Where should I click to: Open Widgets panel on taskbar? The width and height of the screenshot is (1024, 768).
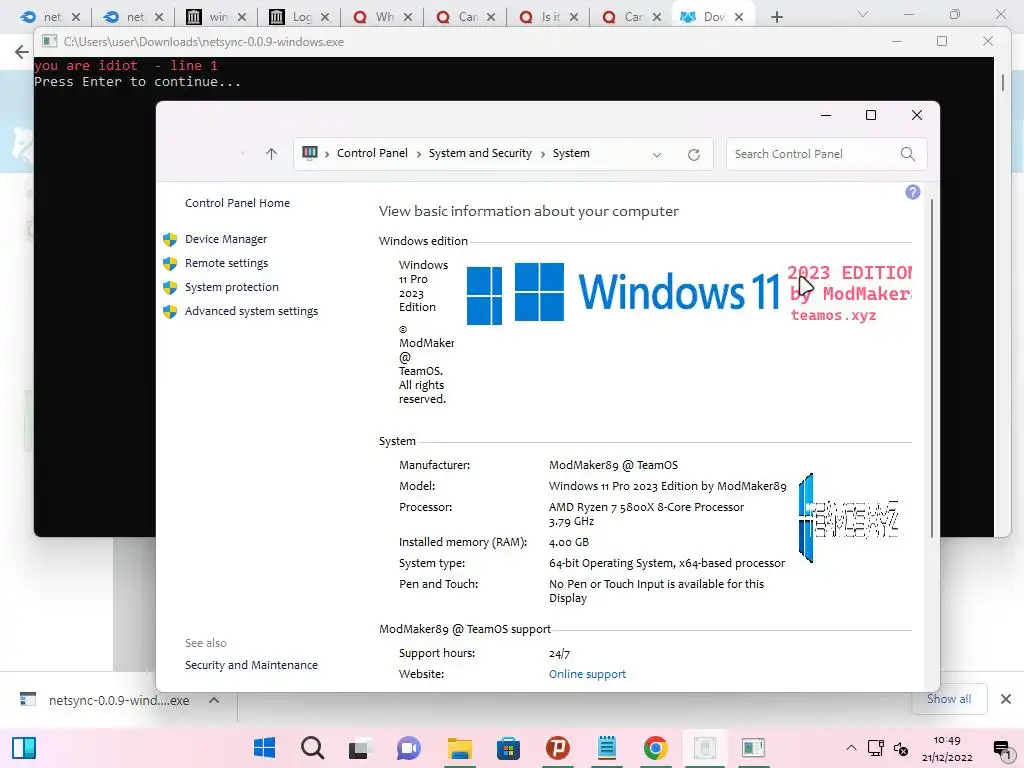(x=24, y=748)
